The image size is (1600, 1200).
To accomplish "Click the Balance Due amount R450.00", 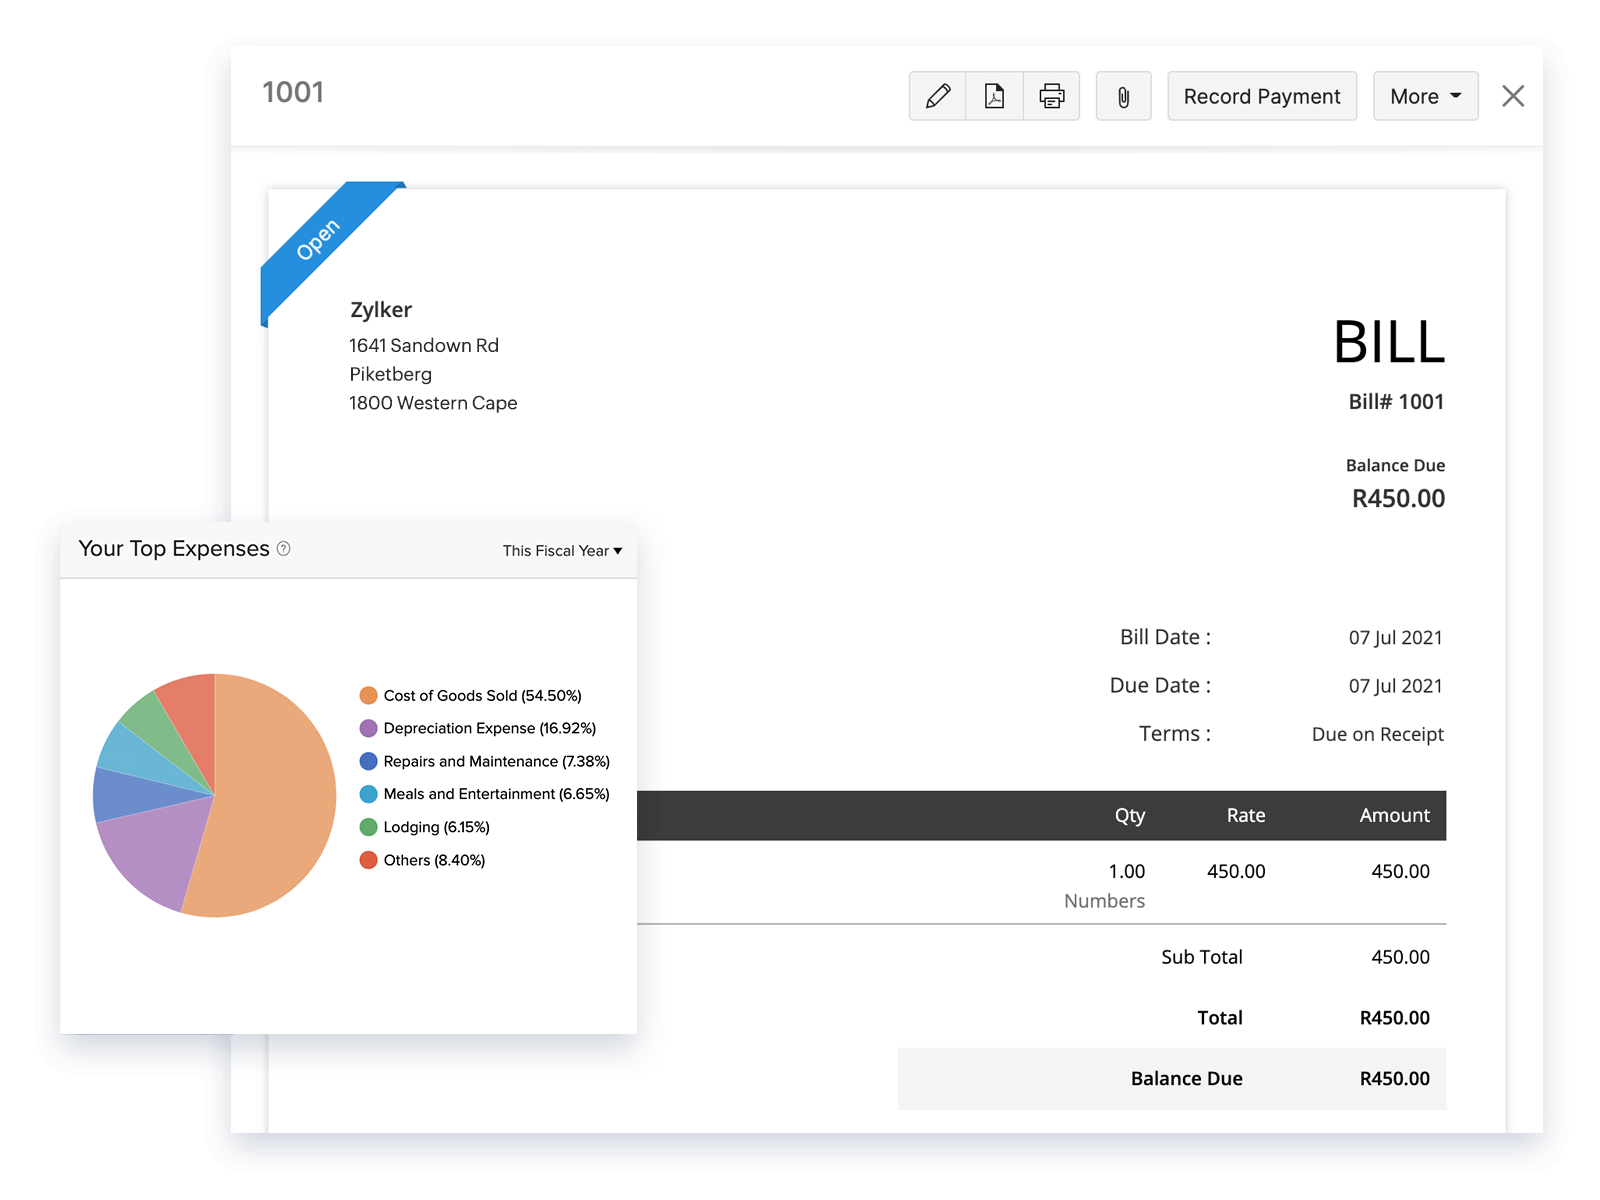I will point(1398,498).
